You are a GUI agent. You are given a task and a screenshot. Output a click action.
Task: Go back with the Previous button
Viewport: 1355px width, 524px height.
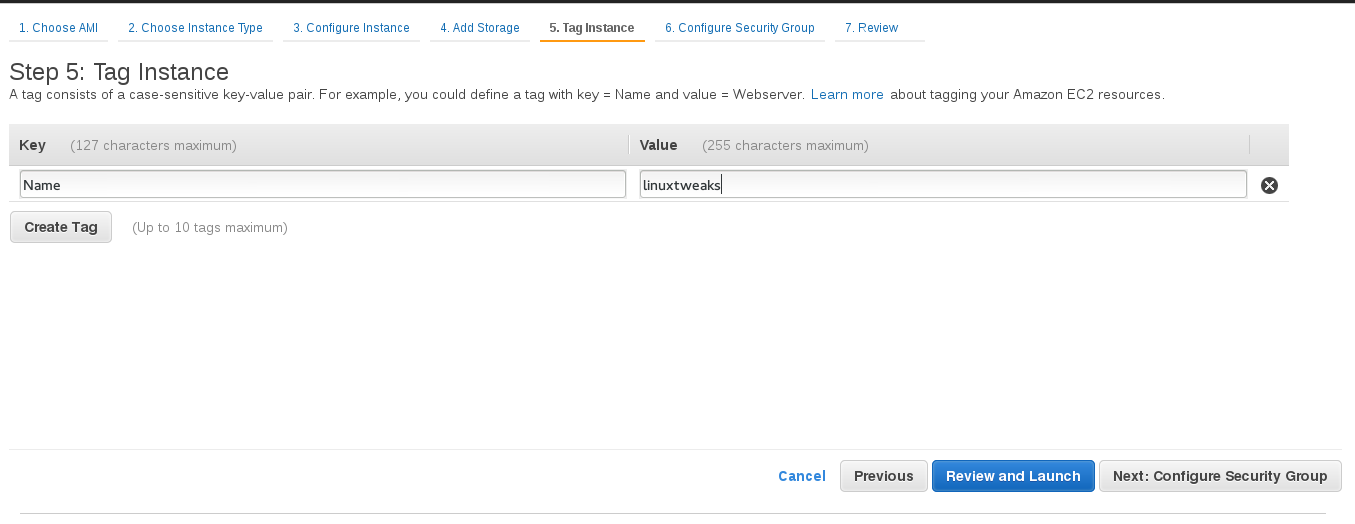884,476
